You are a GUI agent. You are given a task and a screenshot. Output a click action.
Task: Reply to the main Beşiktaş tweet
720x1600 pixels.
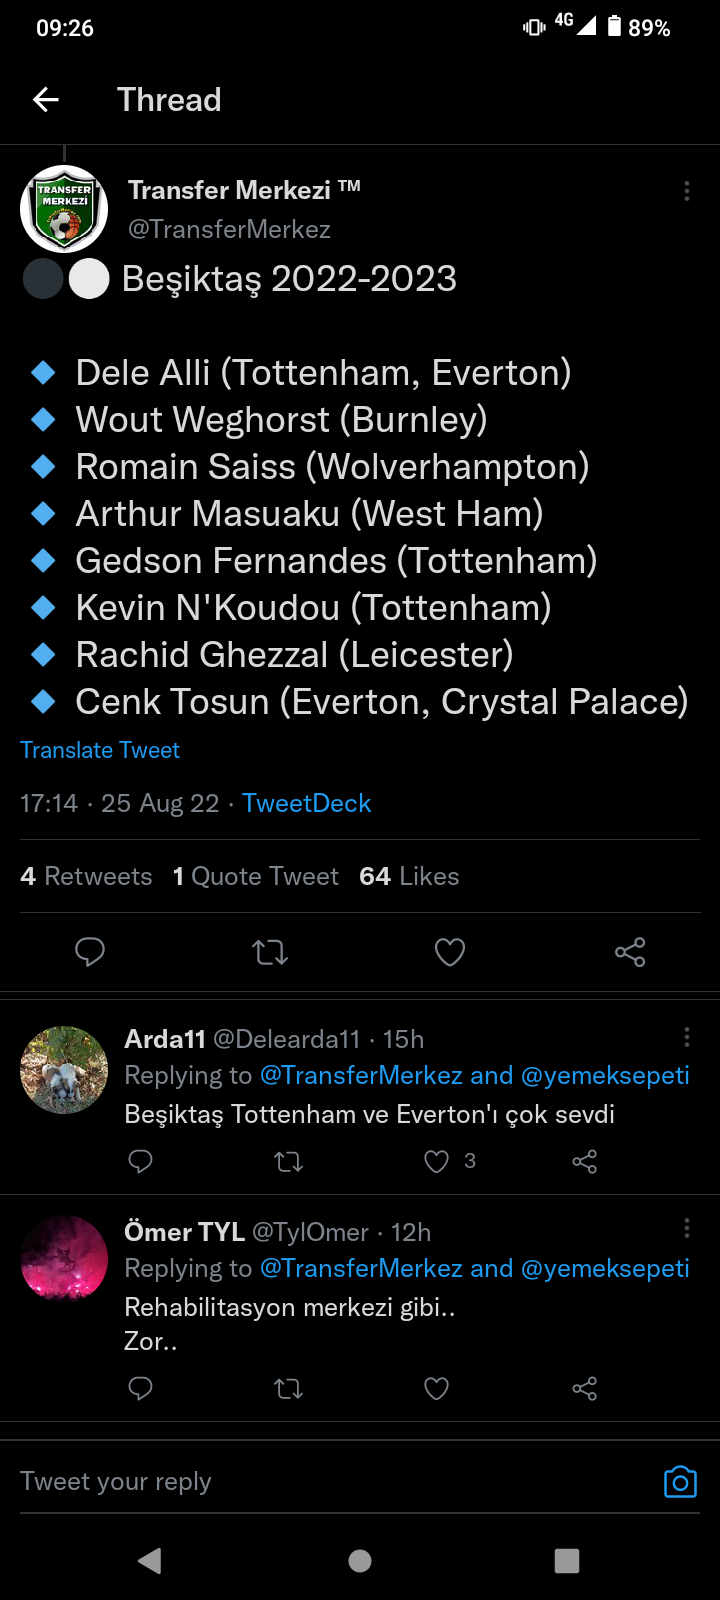tap(90, 952)
